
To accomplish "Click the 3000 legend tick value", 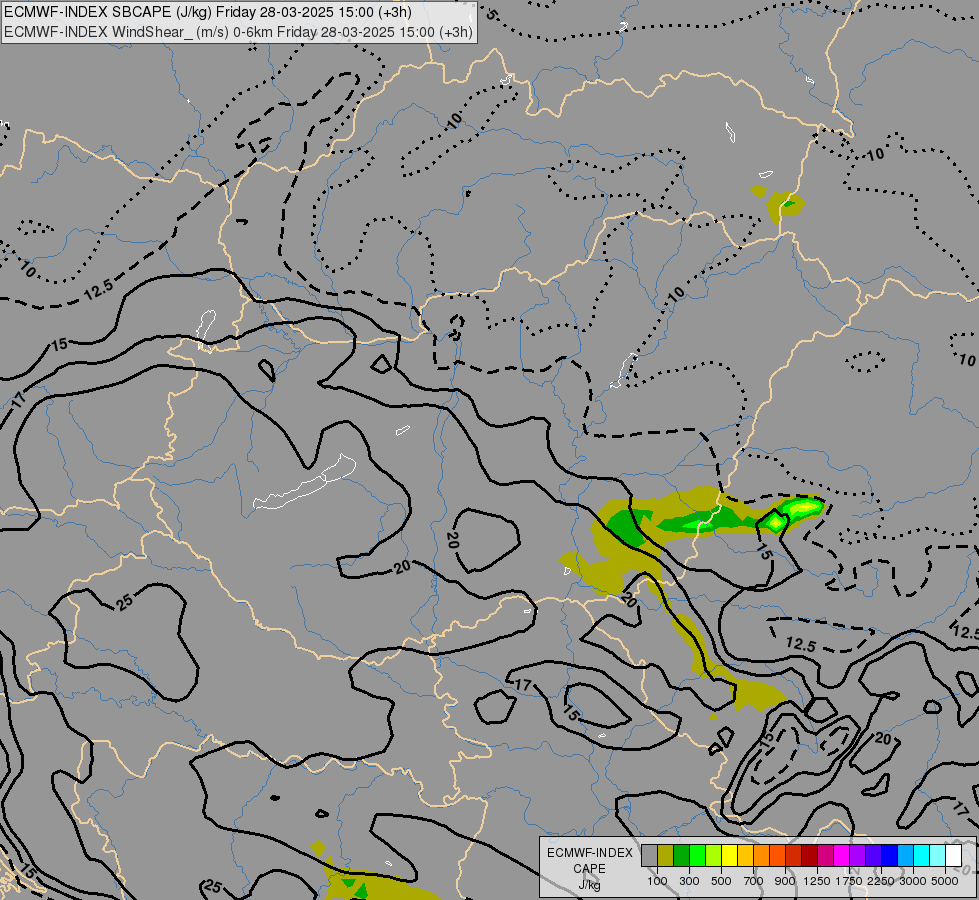I will [913, 881].
